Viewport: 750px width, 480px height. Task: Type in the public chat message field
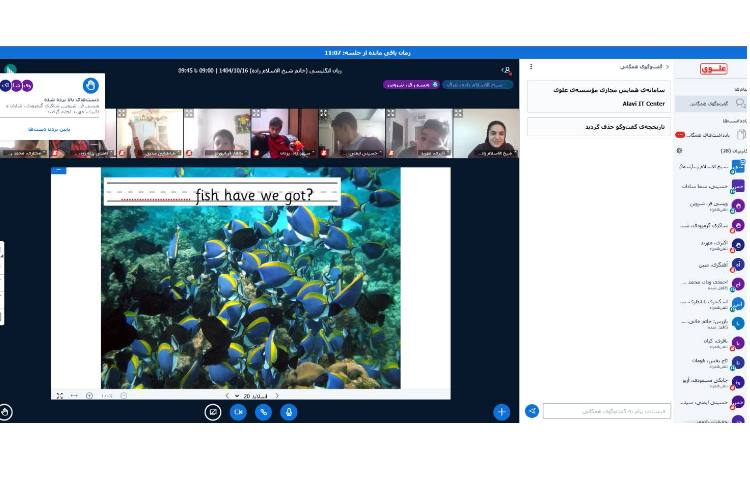coord(606,411)
